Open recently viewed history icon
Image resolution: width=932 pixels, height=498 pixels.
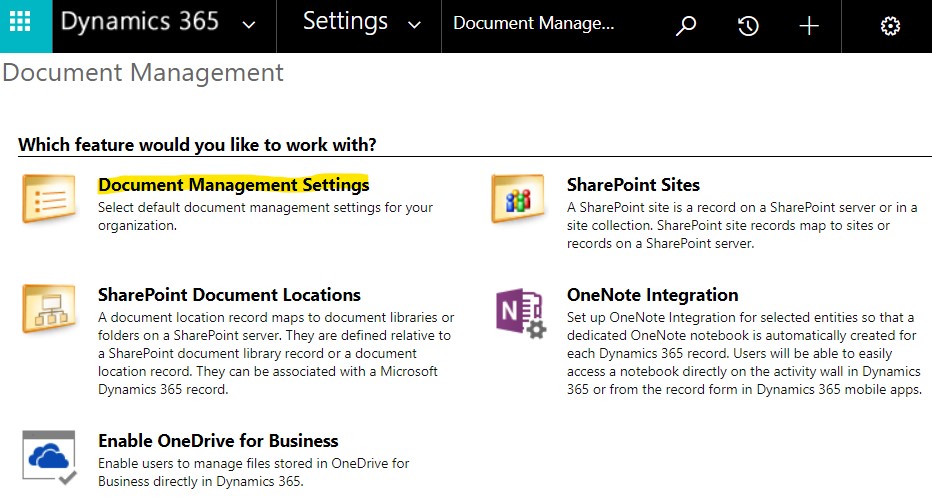[x=748, y=26]
